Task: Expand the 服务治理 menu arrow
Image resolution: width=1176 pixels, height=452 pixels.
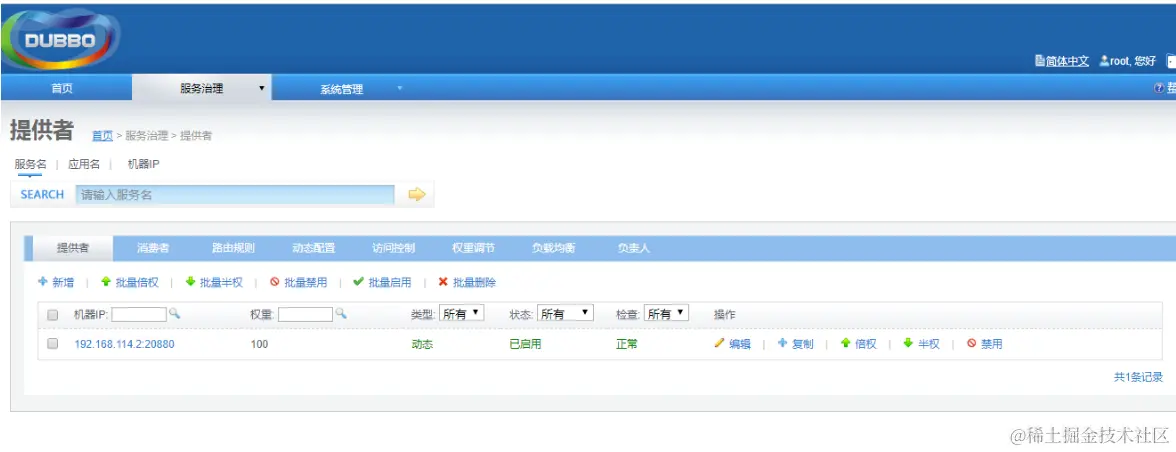Action: 262,88
